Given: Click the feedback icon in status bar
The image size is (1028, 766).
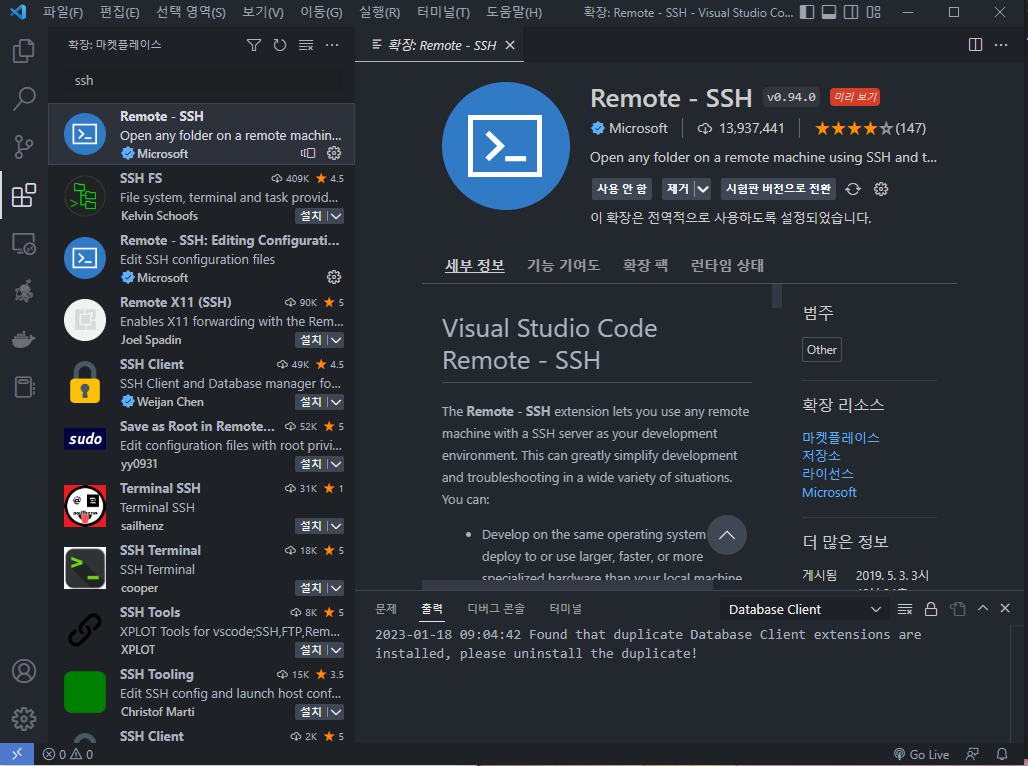Looking at the screenshot, I should (x=972, y=754).
